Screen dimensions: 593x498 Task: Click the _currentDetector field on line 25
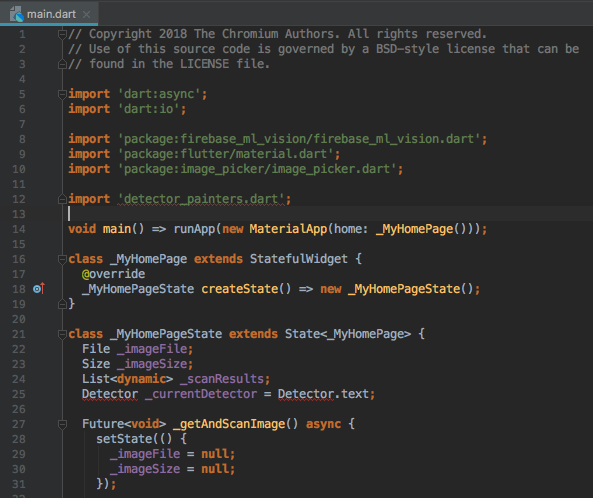[201, 394]
